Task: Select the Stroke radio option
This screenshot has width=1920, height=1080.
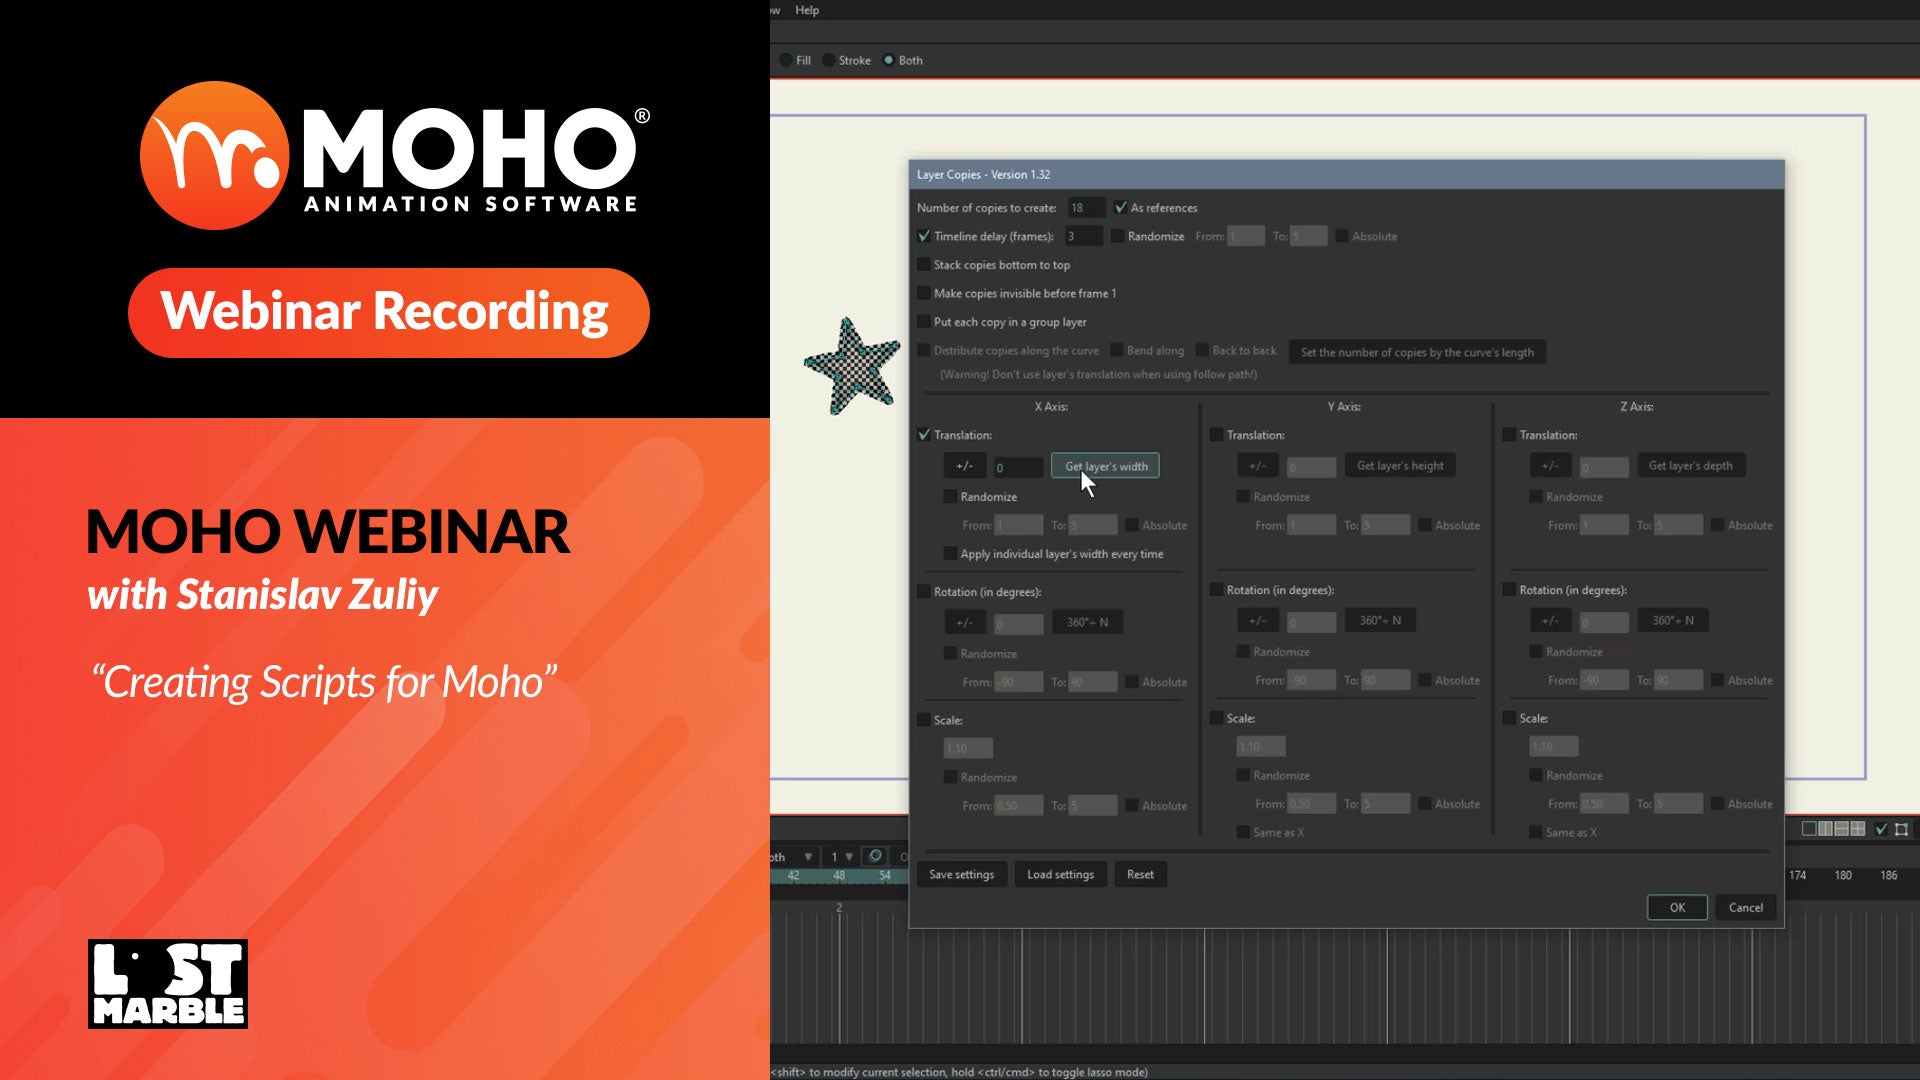Action: [829, 60]
